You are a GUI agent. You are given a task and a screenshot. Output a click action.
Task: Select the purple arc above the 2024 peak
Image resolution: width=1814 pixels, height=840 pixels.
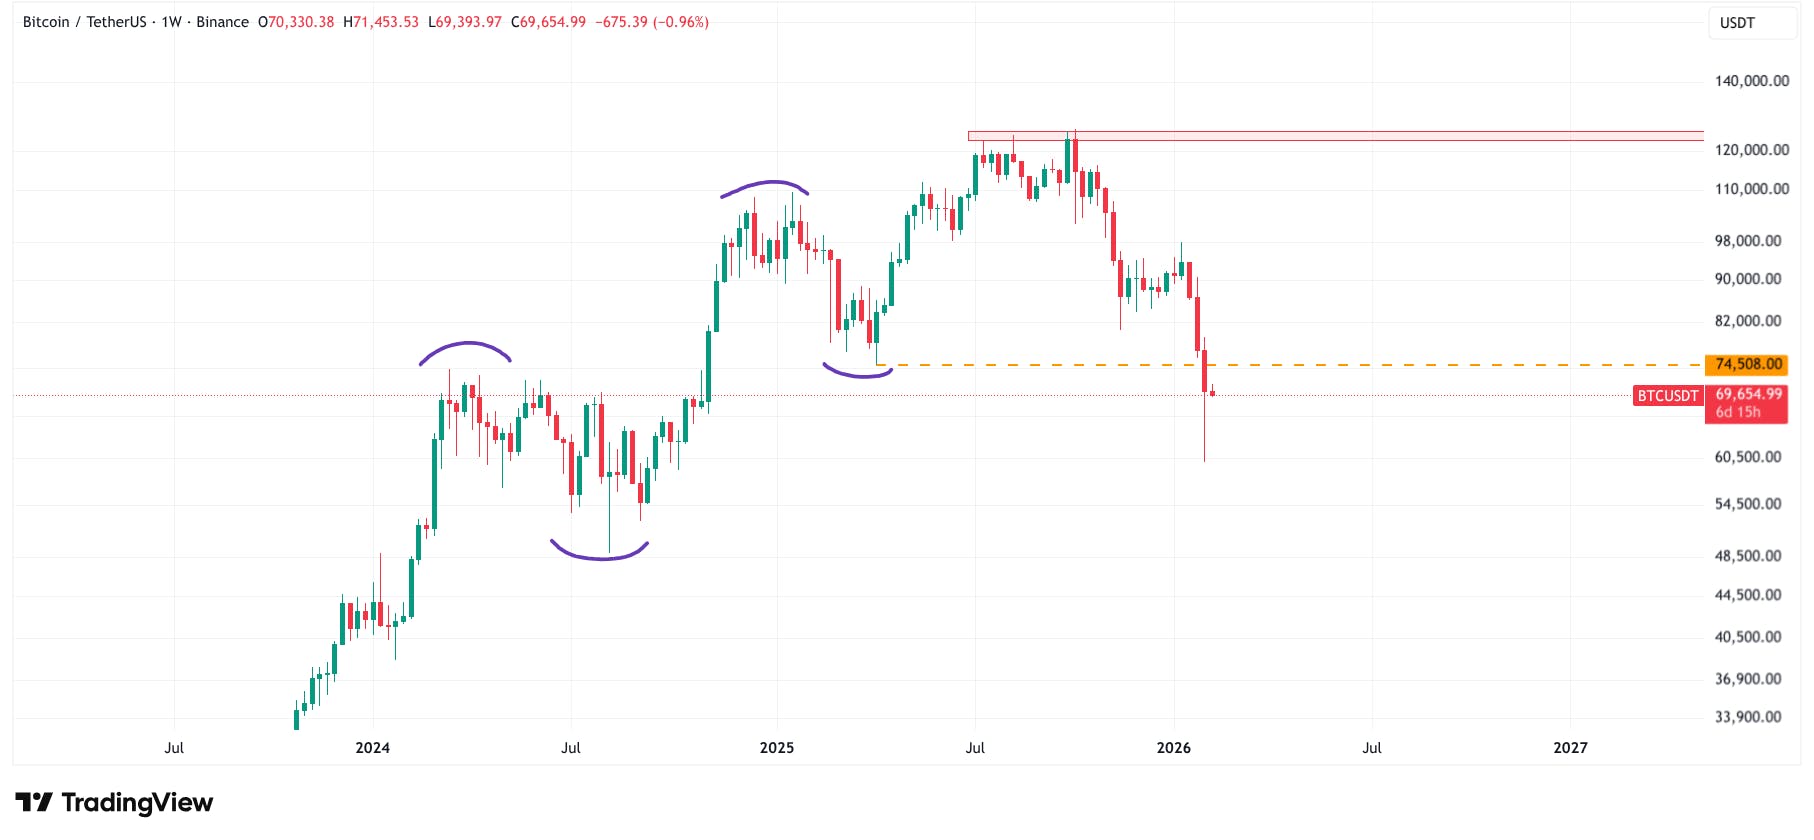click(466, 344)
